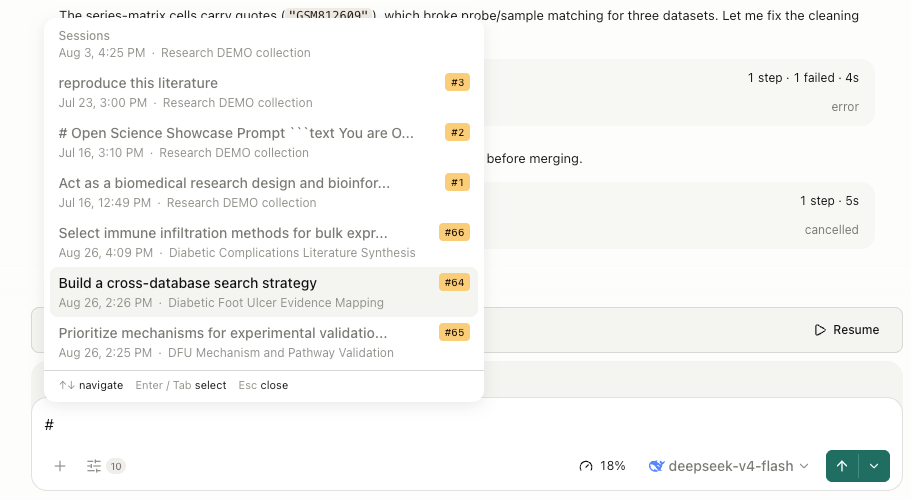Viewport: 911px width, 500px height.
Task: Choose the "Open Science Showcase Prompt" session
Action: point(264,142)
